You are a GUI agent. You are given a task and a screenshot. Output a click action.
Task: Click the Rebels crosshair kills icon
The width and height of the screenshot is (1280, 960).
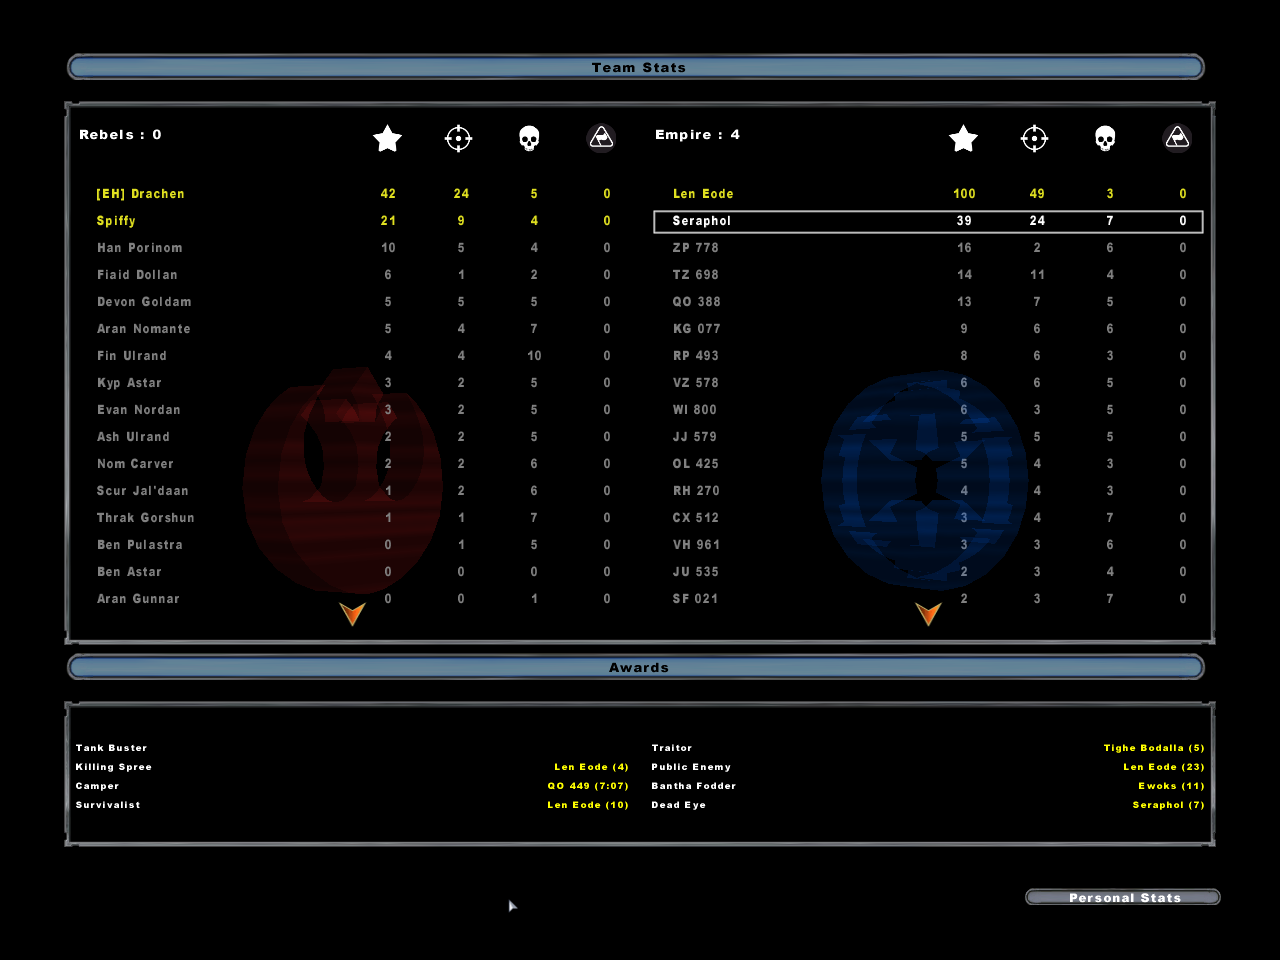pos(458,138)
